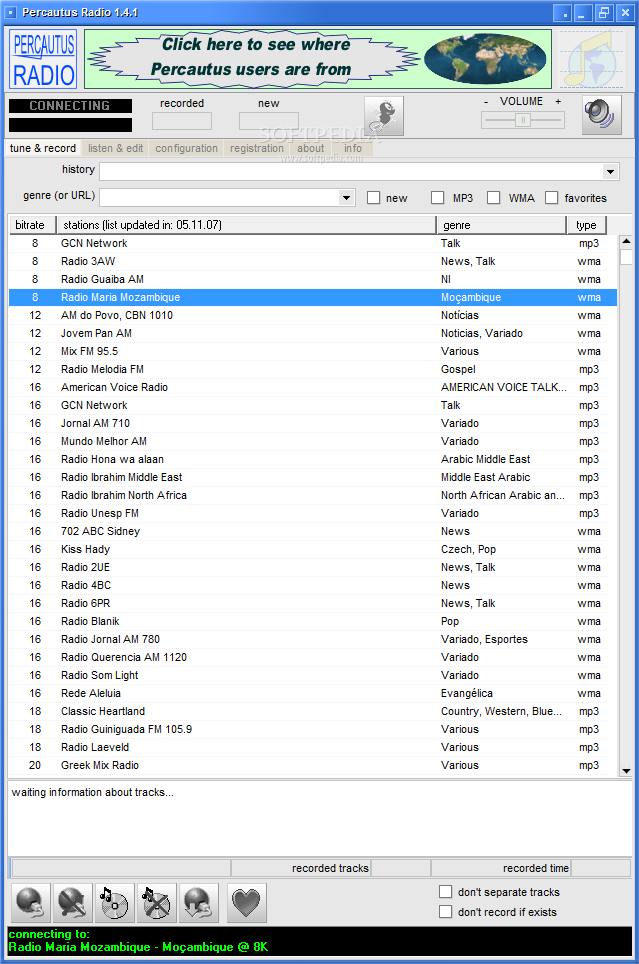The image size is (639, 964).
Task: Select the Jornal AM 710 station
Action: [x=313, y=423]
